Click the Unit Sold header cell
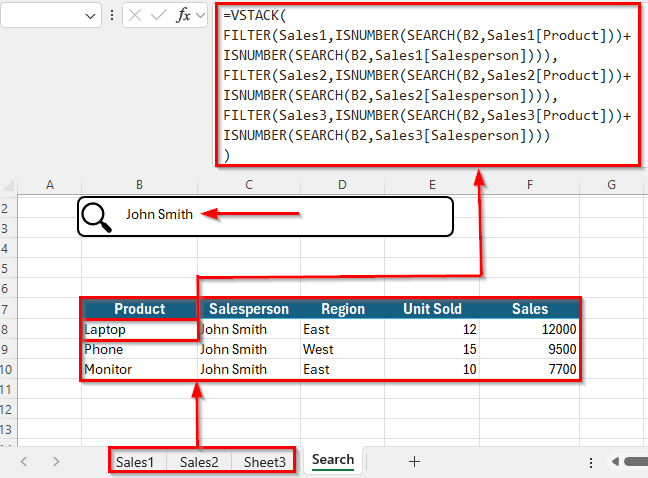 pyautogui.click(x=432, y=309)
